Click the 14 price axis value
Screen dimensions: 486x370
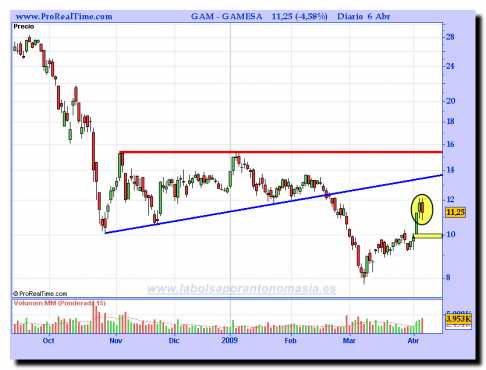[x=450, y=170]
